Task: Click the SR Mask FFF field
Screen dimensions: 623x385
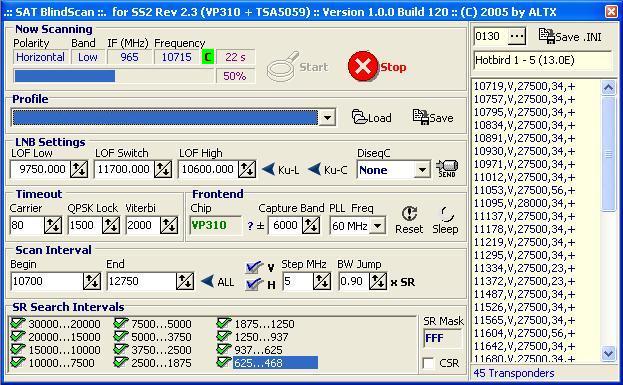Action: (x=442, y=339)
